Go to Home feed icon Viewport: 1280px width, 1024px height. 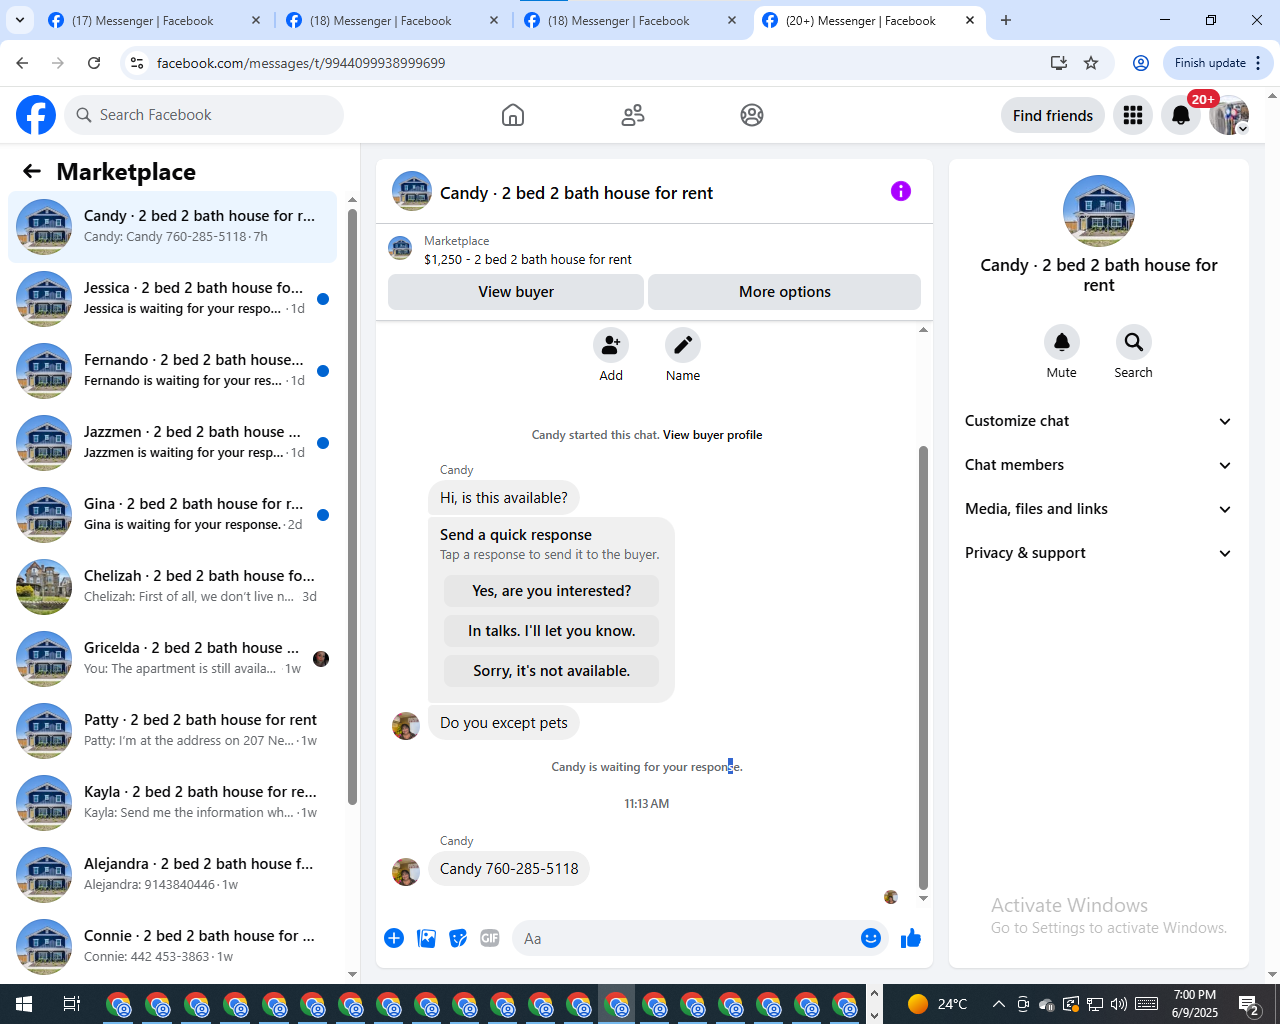(x=513, y=115)
